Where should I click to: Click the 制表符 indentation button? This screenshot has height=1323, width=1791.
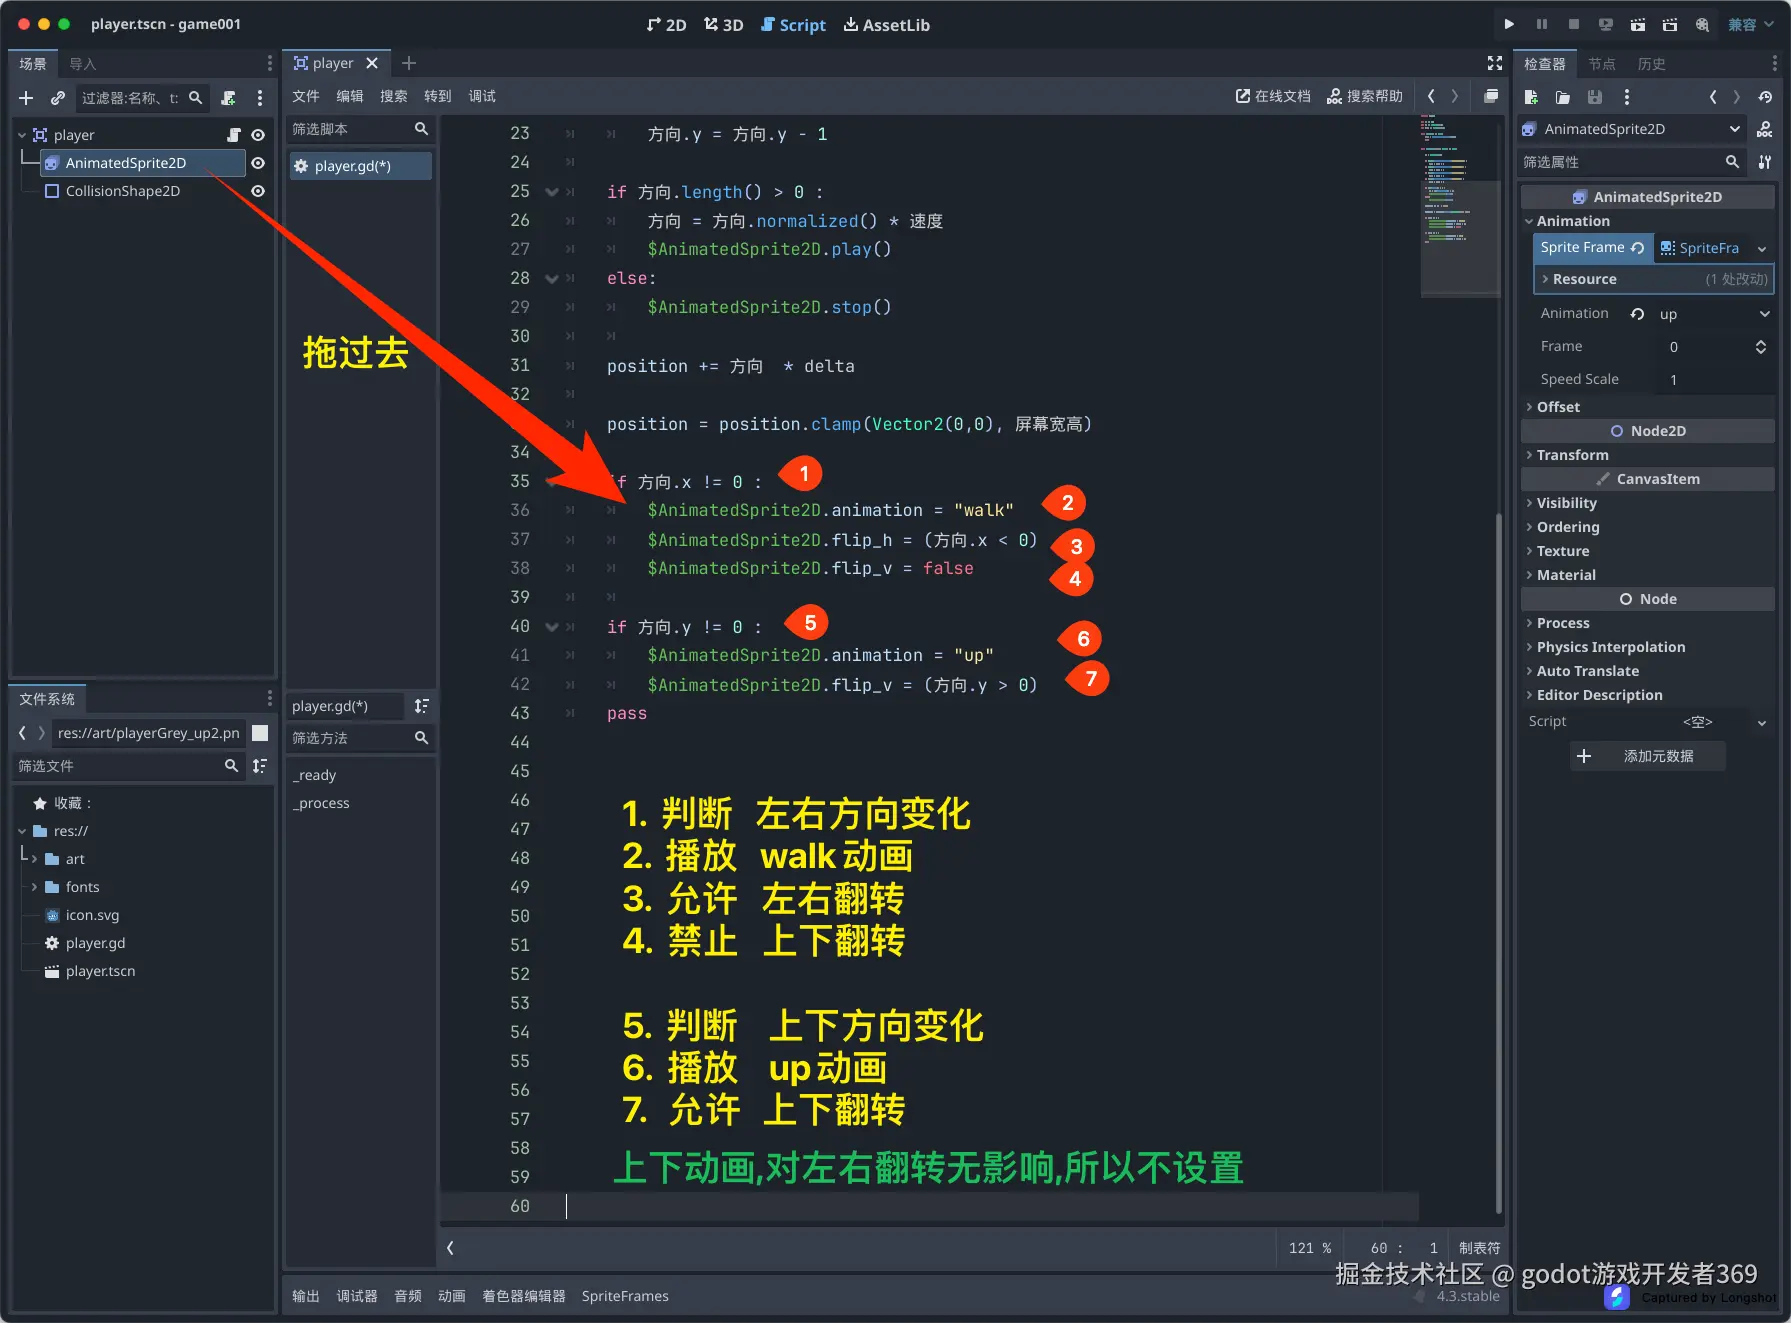(1479, 1248)
